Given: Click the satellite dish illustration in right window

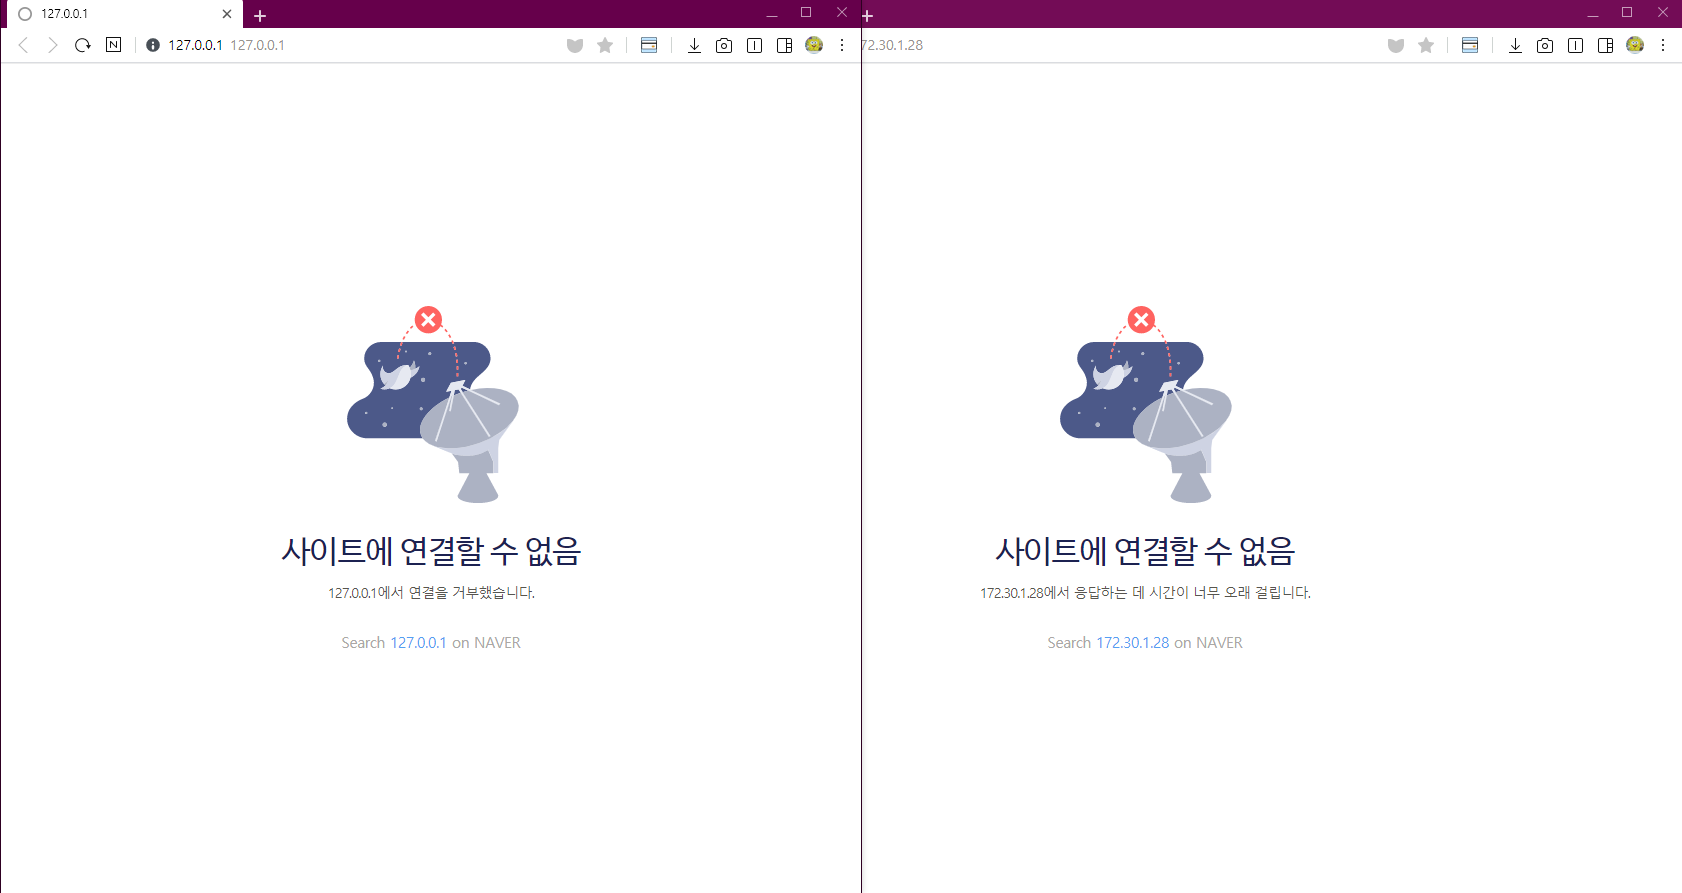Looking at the screenshot, I should 1145,404.
